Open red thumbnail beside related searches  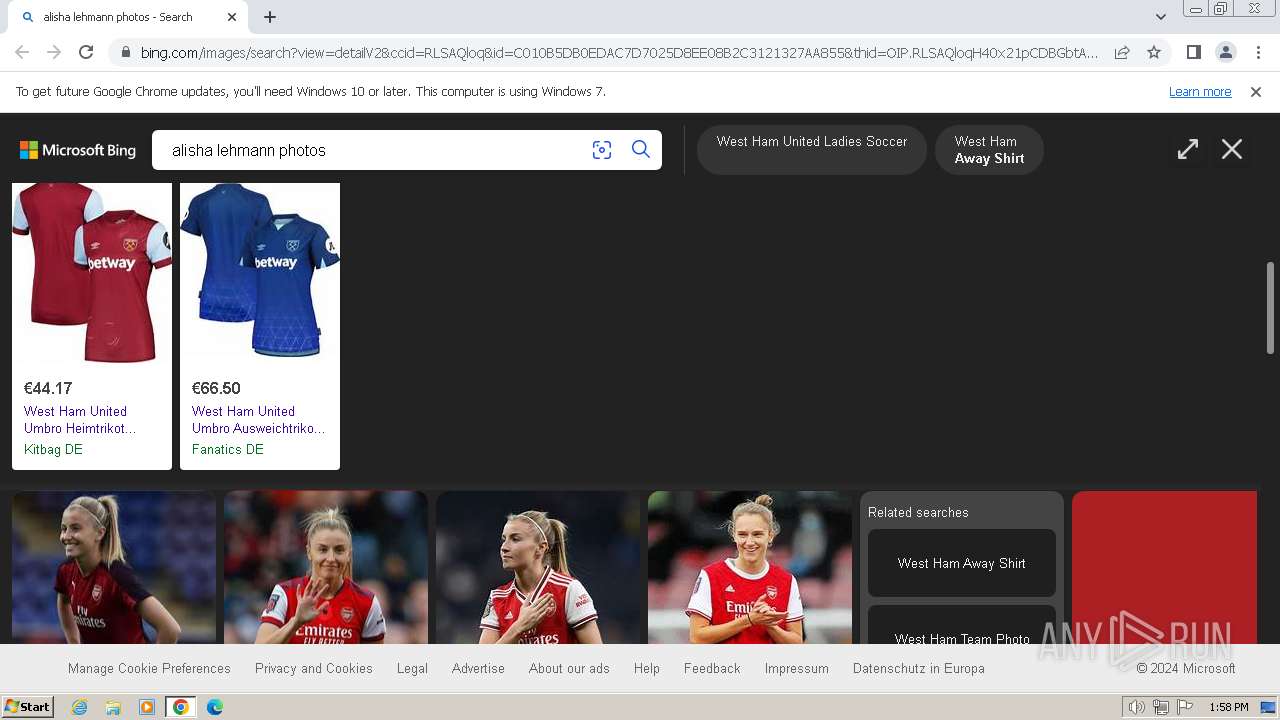coord(1164,567)
